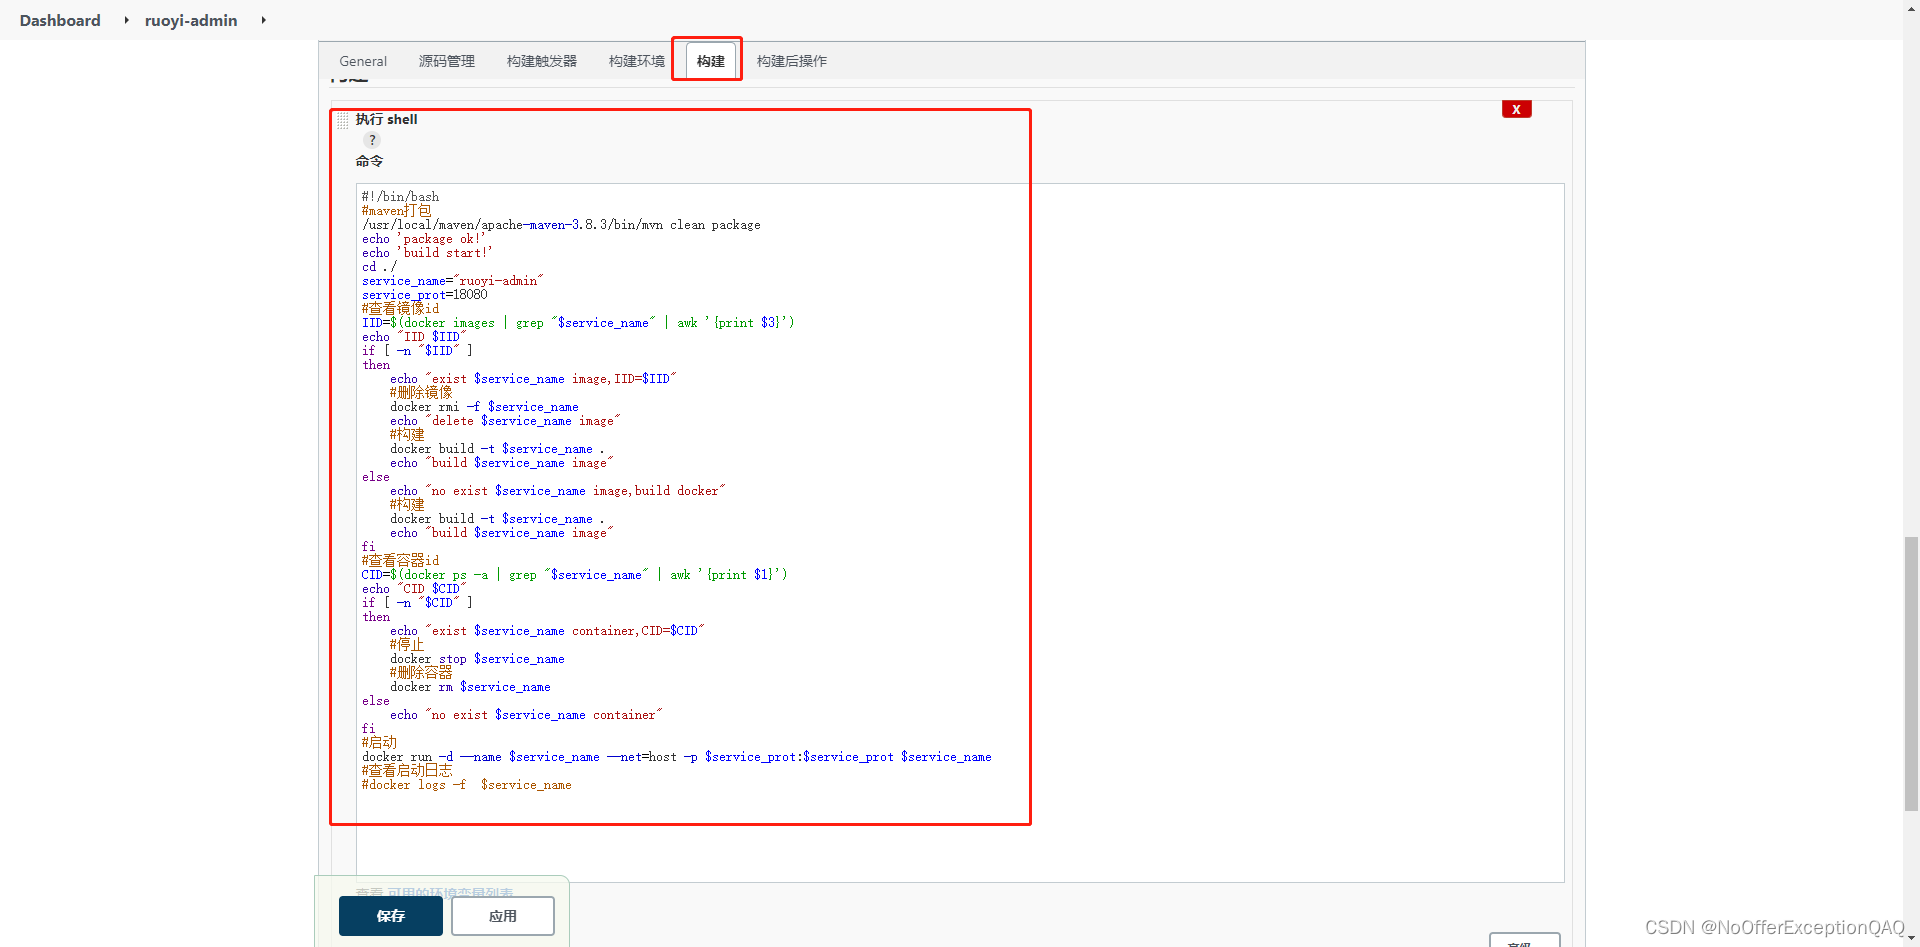
Task: Click the '#docker logs -f $service_name' line
Action: pyautogui.click(x=467, y=785)
